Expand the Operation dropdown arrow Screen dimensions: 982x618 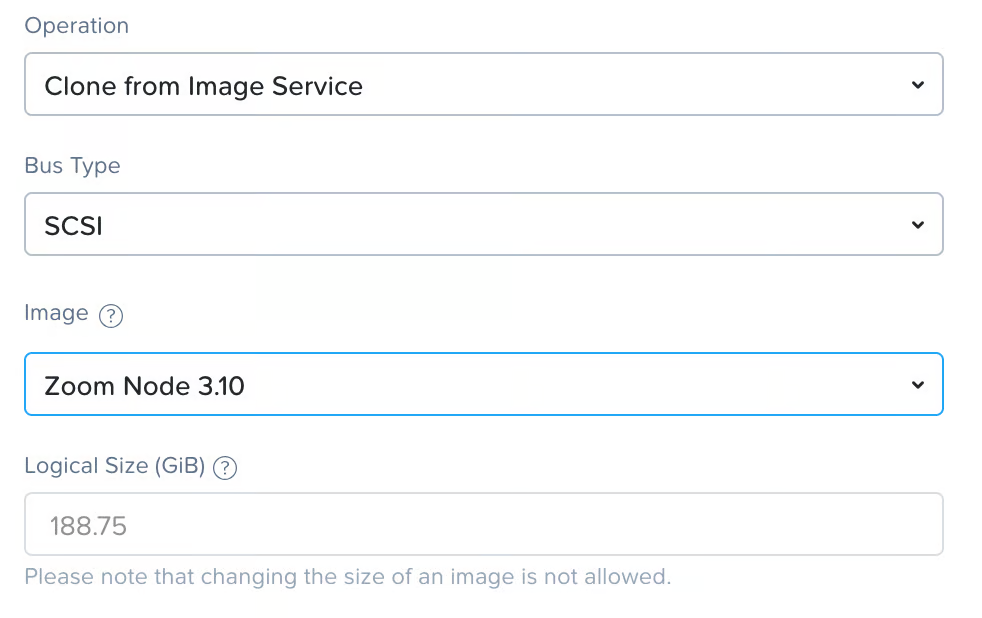click(918, 85)
